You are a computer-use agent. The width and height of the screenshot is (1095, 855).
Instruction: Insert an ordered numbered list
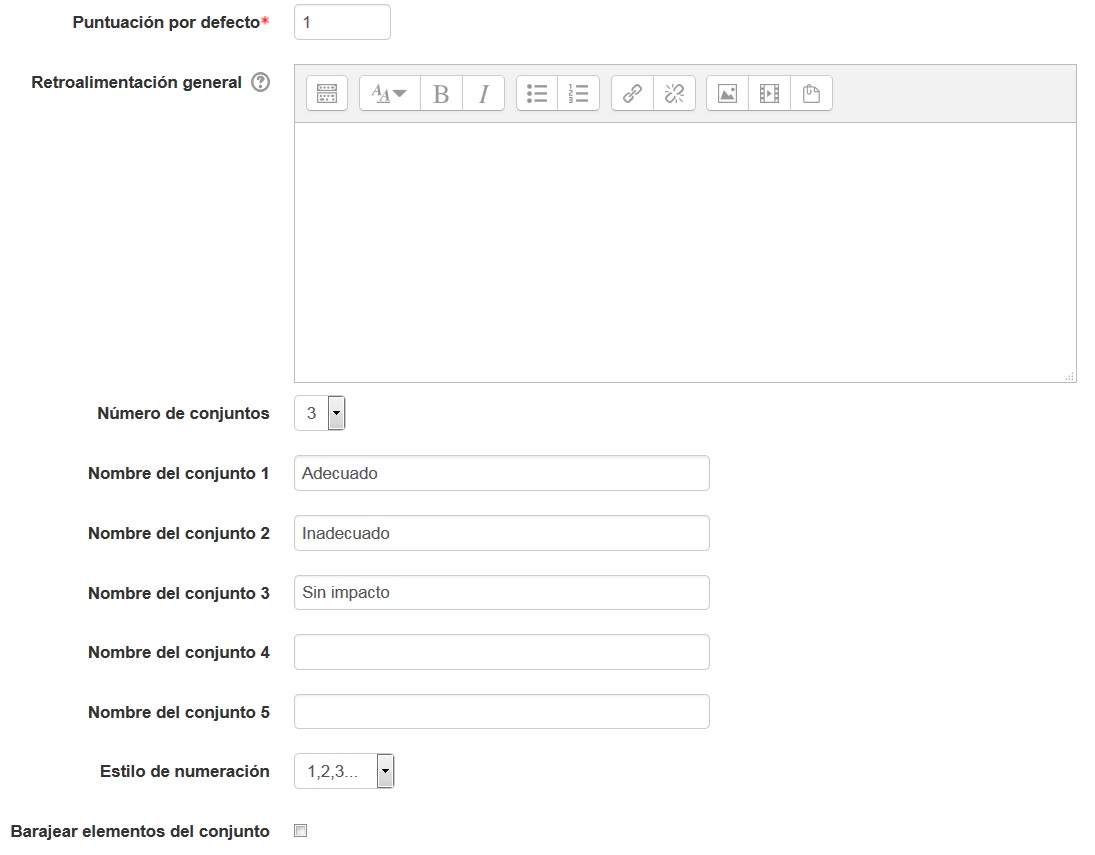coord(578,94)
